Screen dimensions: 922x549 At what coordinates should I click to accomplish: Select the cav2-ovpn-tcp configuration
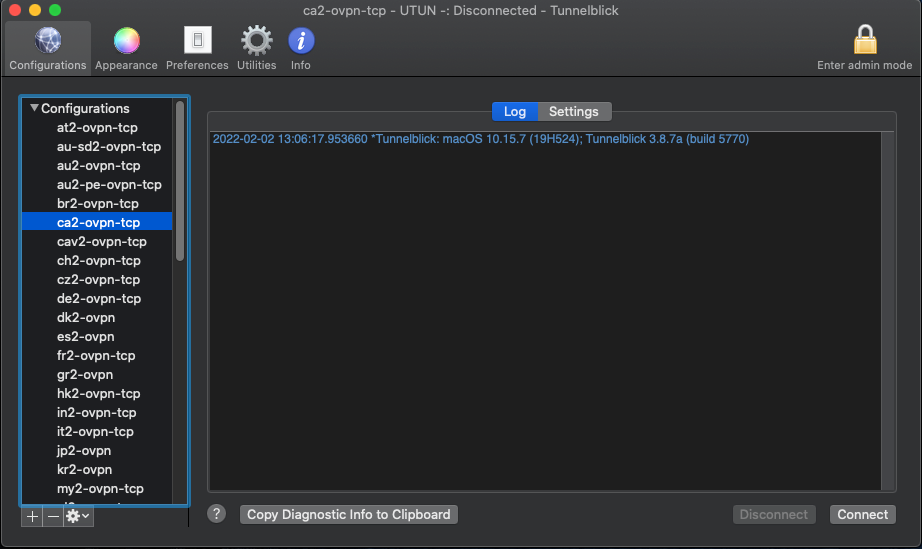[x=97, y=242]
